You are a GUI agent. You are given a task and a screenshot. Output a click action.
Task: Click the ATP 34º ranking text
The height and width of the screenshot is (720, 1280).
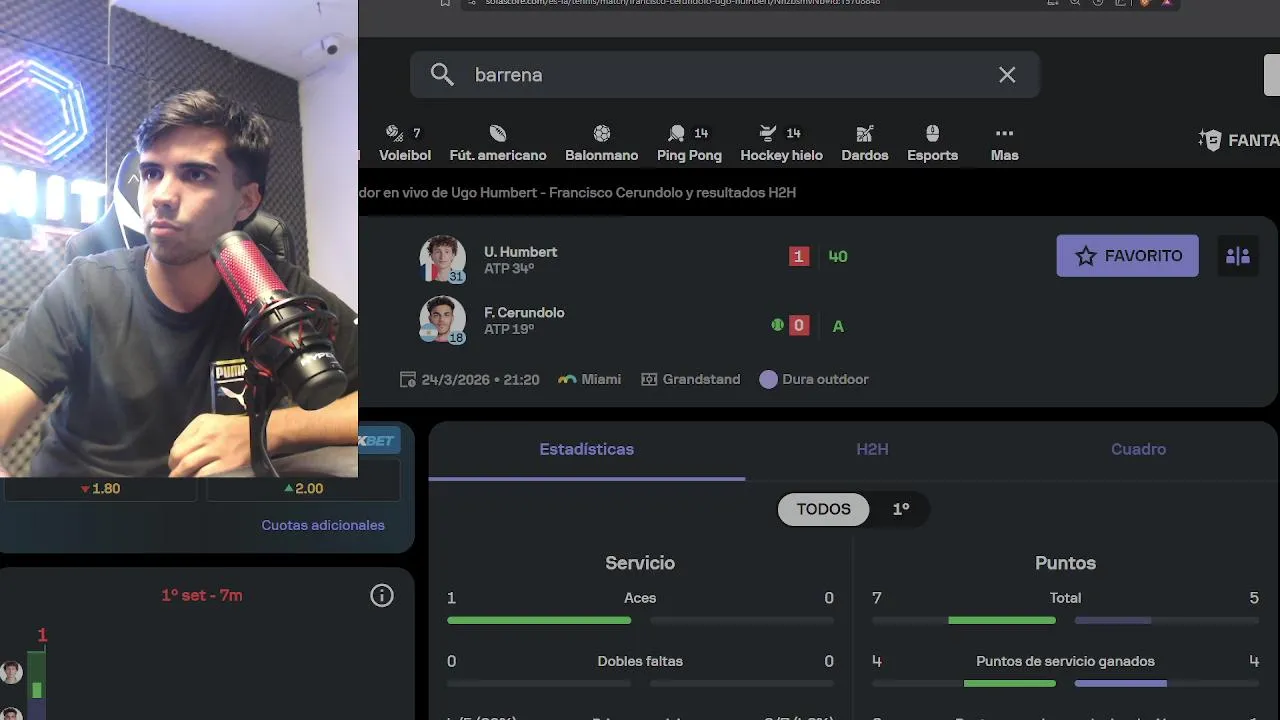509,269
